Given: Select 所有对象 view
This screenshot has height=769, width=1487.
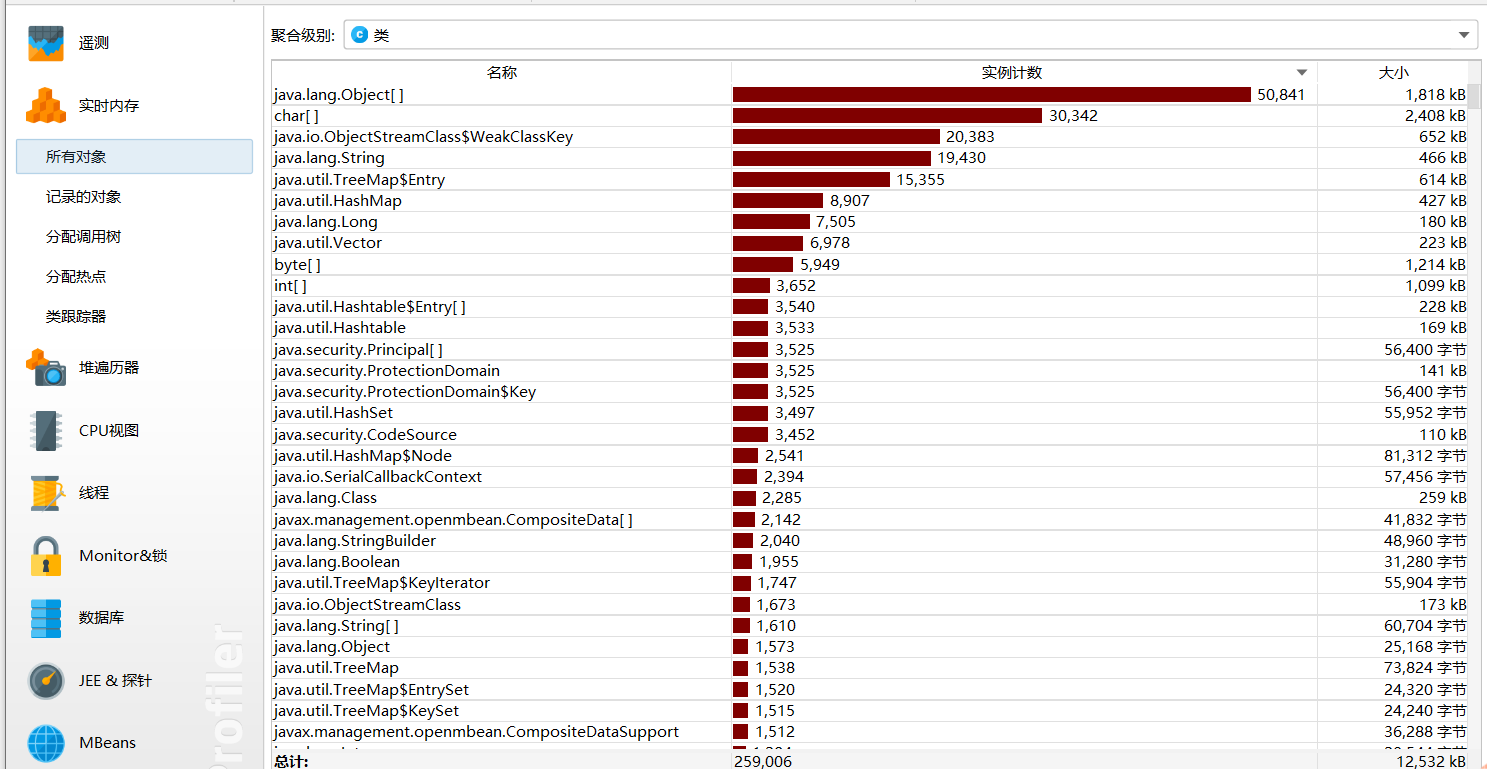Looking at the screenshot, I should point(134,157).
